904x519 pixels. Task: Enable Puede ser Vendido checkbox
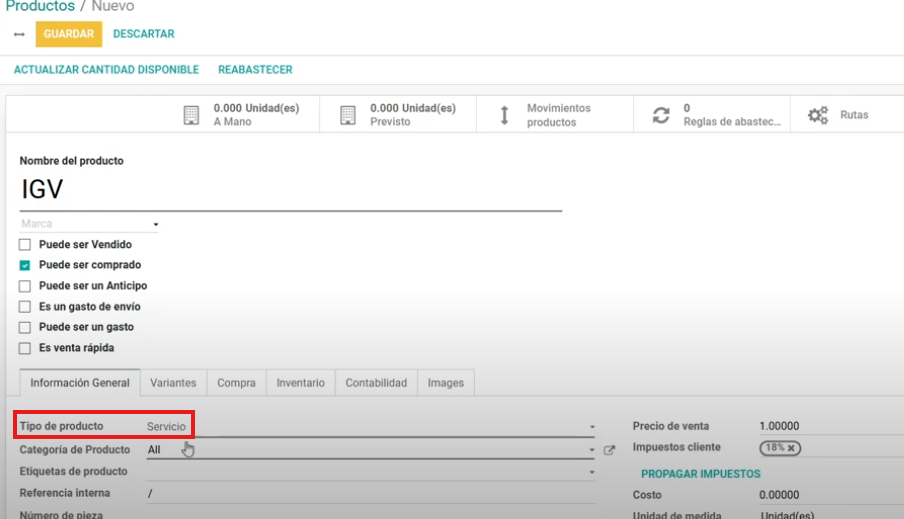[25, 245]
